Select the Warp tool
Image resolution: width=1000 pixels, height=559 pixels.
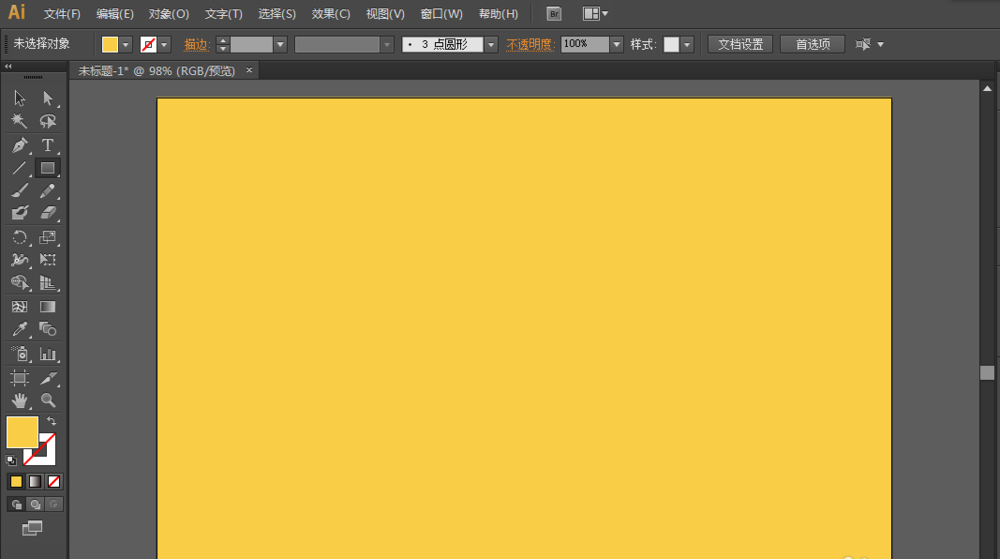click(19, 259)
